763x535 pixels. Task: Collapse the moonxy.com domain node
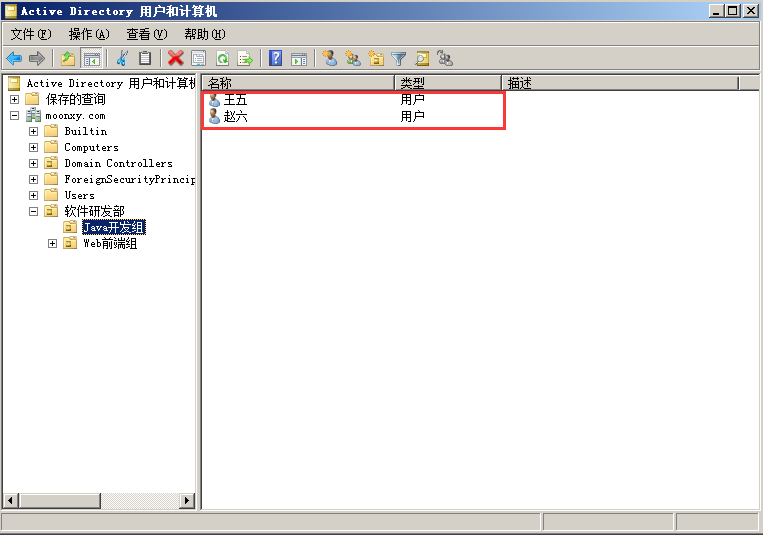click(15, 115)
